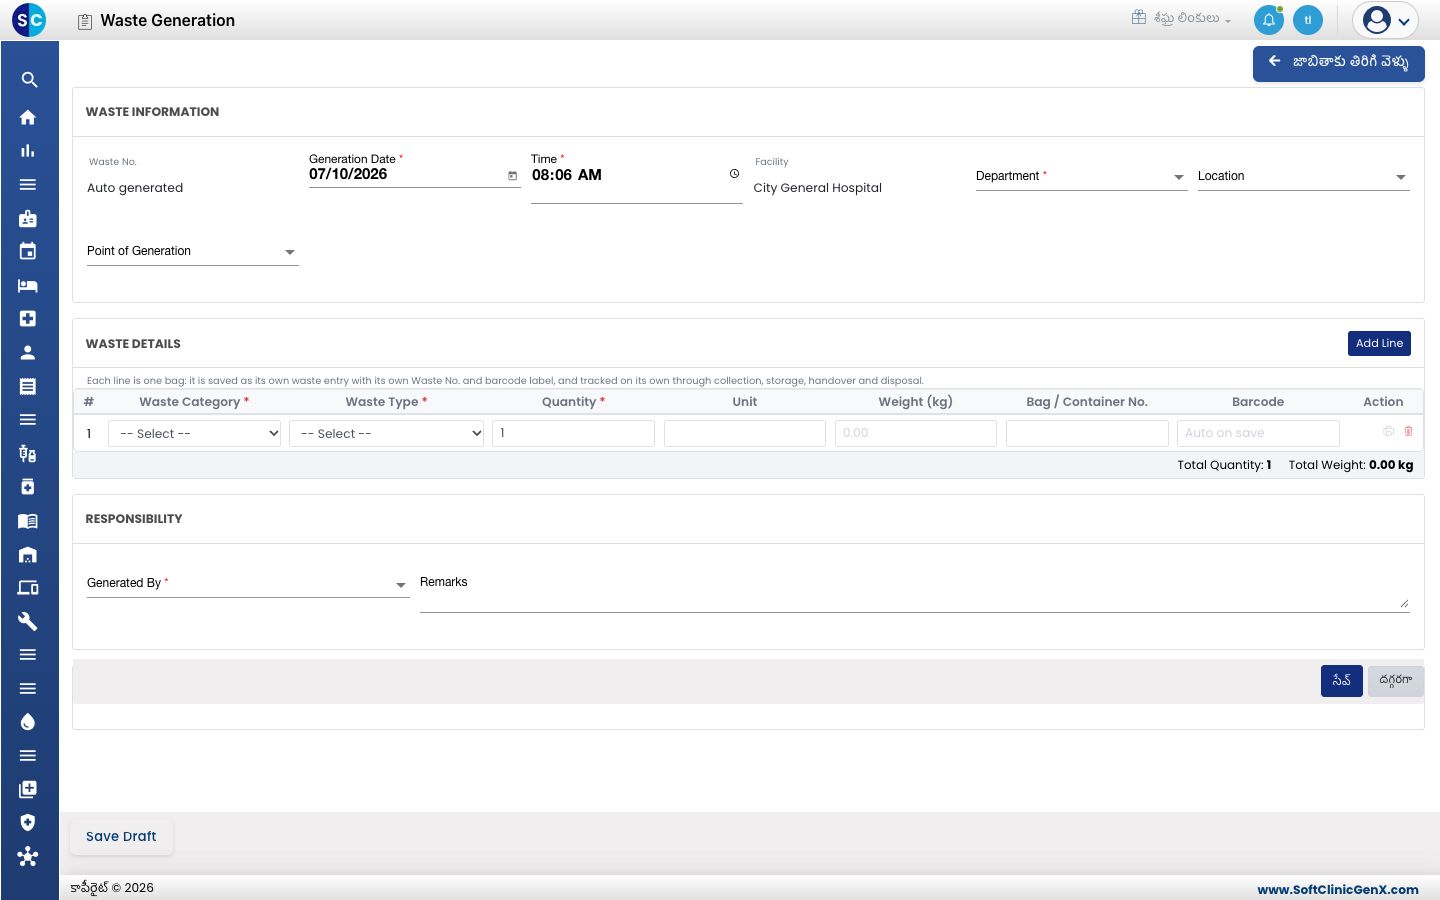The height and width of the screenshot is (900, 1440).
Task: Click the bed icon in sidebar
Action: click(x=28, y=285)
